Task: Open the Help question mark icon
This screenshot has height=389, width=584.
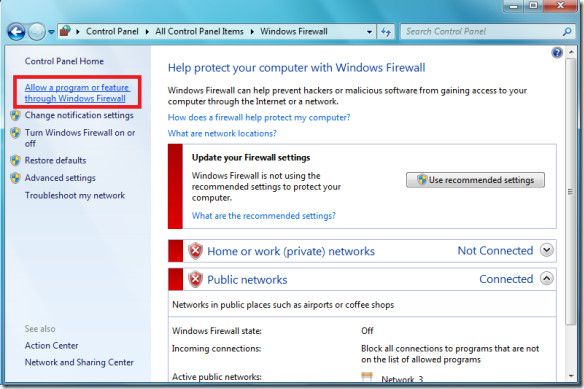Action: [557, 53]
